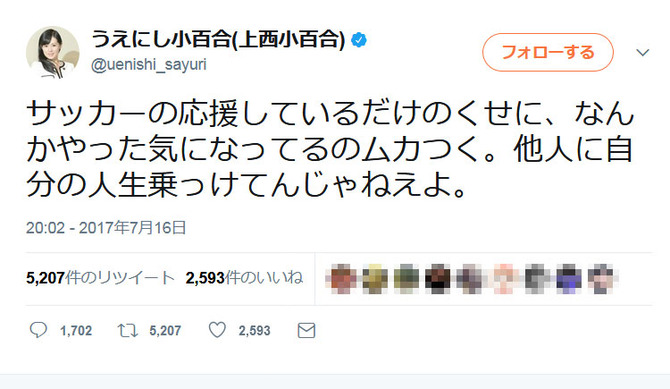670x389 pixels.
Task: Click the 5,207 count beside retweet icon
Action: [x=165, y=331]
